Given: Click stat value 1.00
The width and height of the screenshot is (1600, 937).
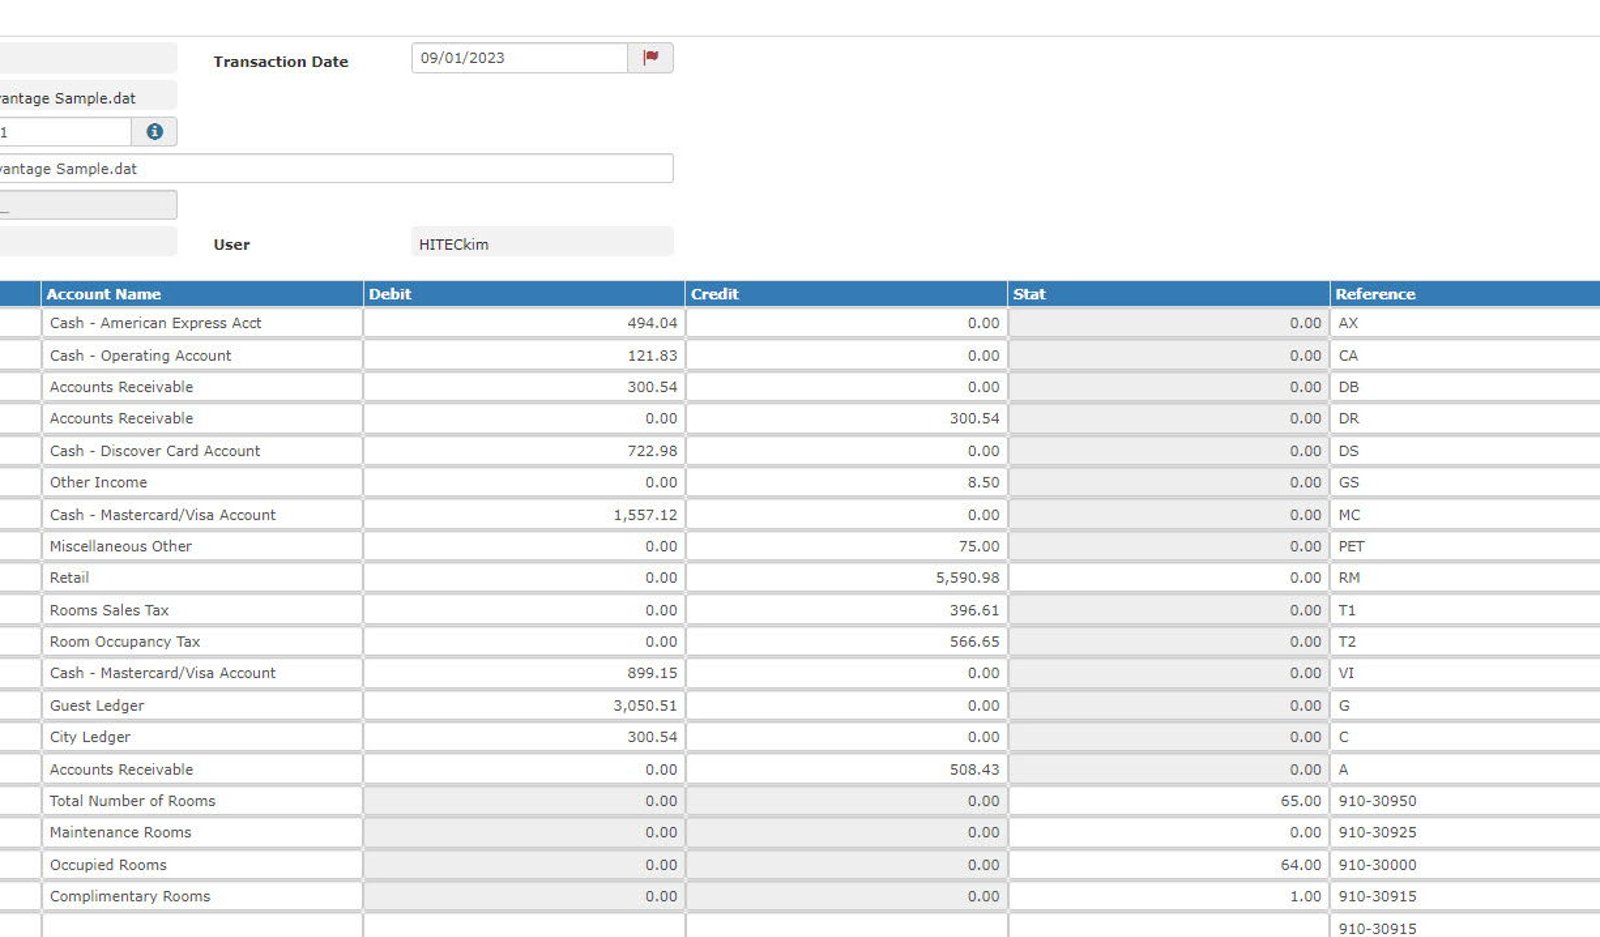Looking at the screenshot, I should pyautogui.click(x=1168, y=897).
